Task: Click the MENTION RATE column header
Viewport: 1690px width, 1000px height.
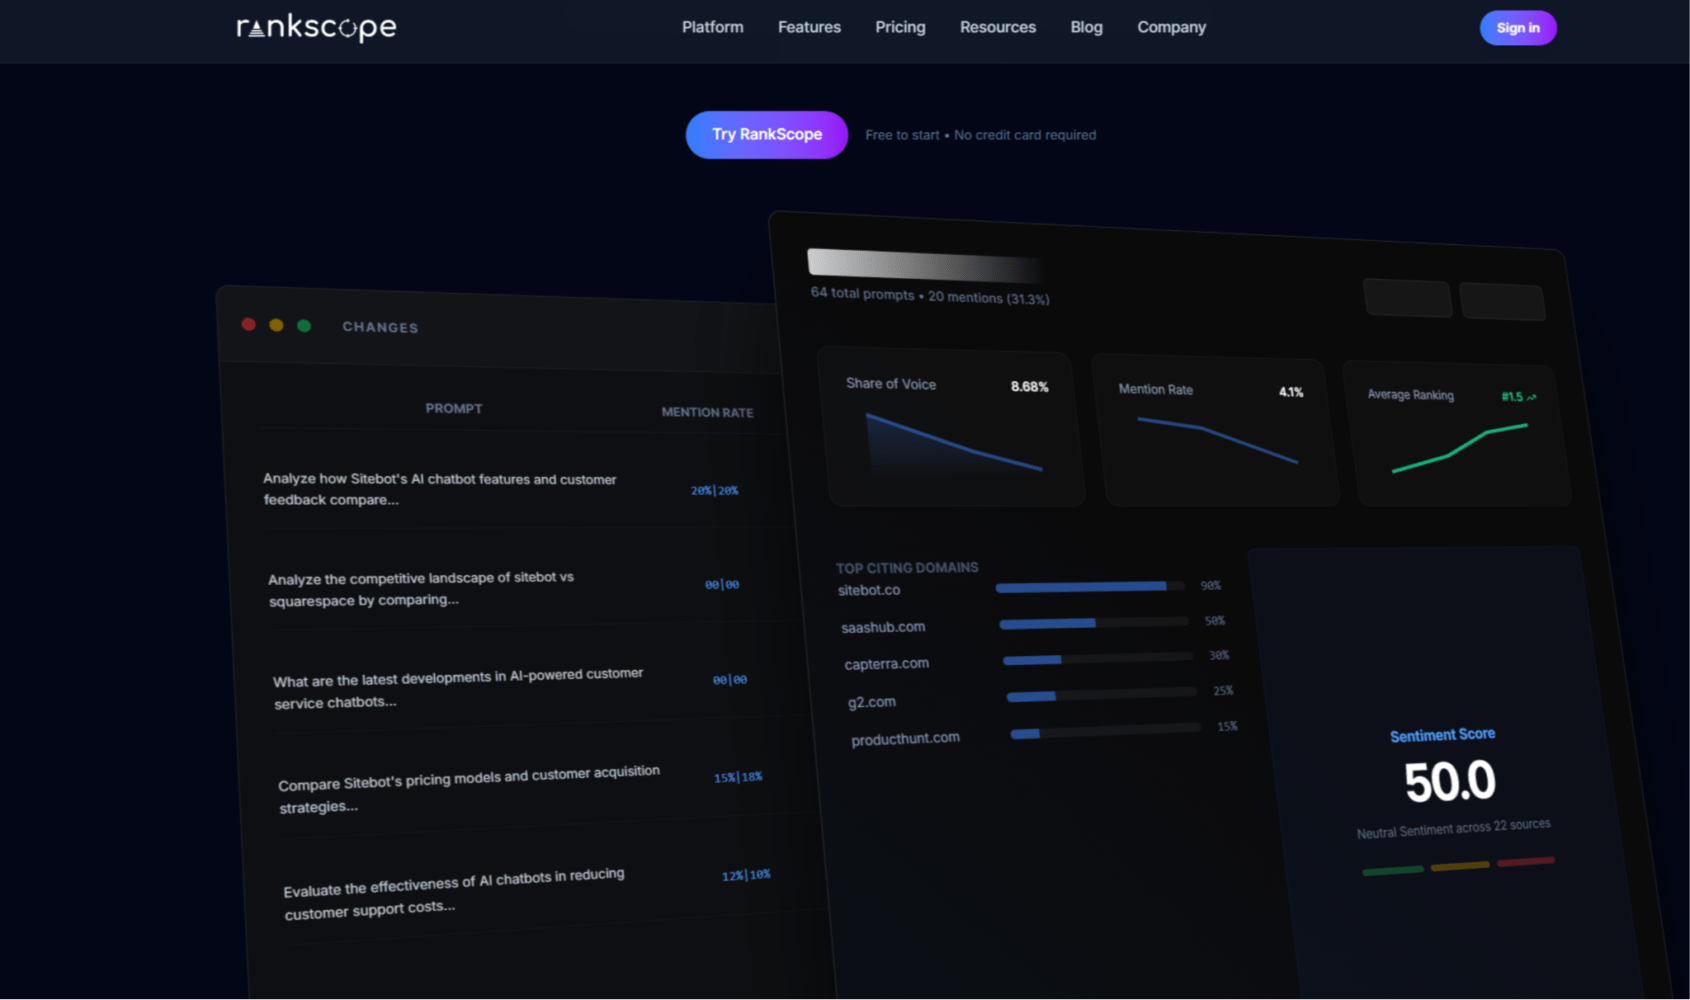Action: click(x=707, y=412)
